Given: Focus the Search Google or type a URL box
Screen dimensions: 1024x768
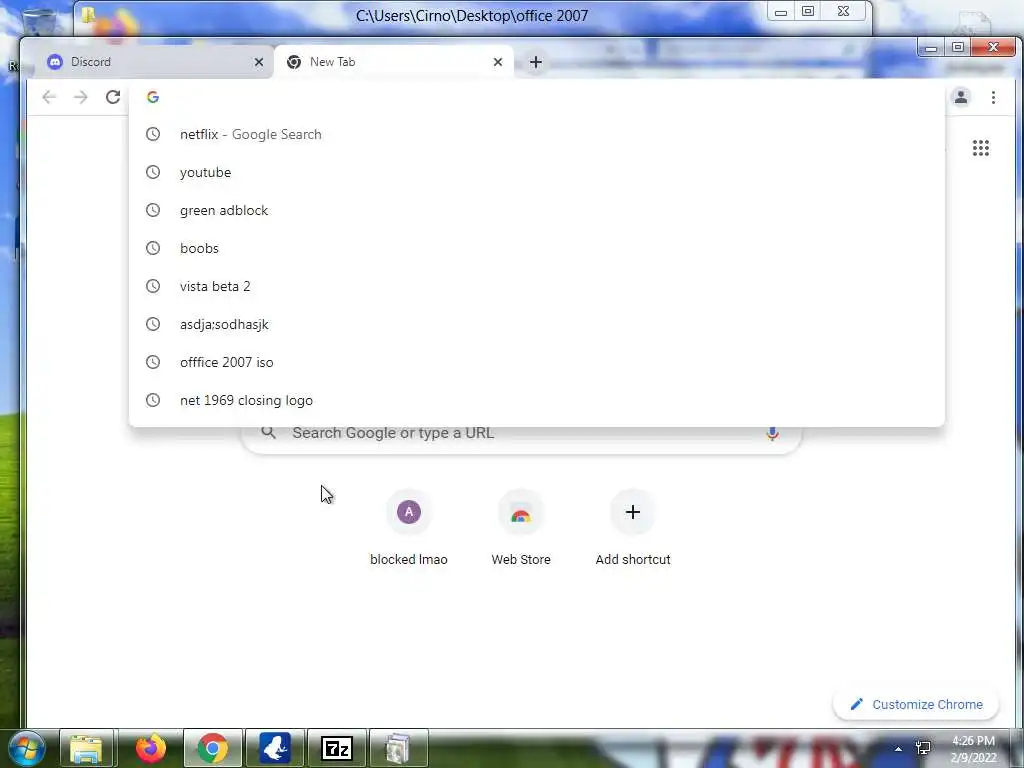Looking at the screenshot, I should coord(521,433).
